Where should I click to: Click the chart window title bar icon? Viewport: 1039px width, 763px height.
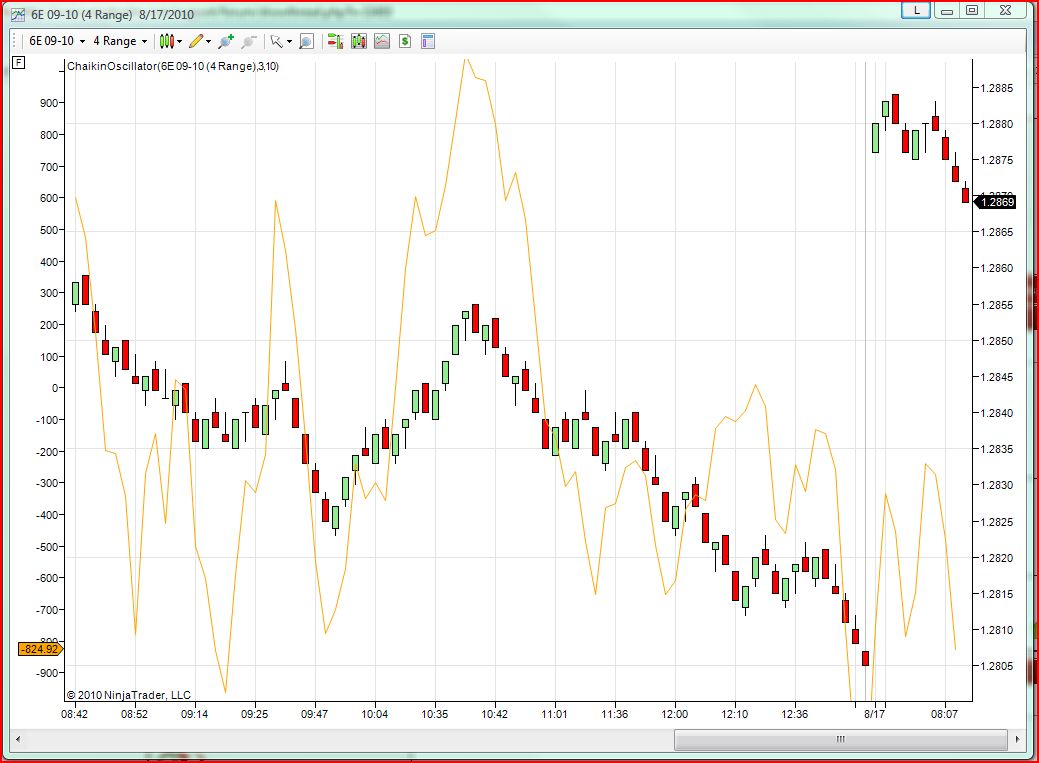[x=19, y=14]
